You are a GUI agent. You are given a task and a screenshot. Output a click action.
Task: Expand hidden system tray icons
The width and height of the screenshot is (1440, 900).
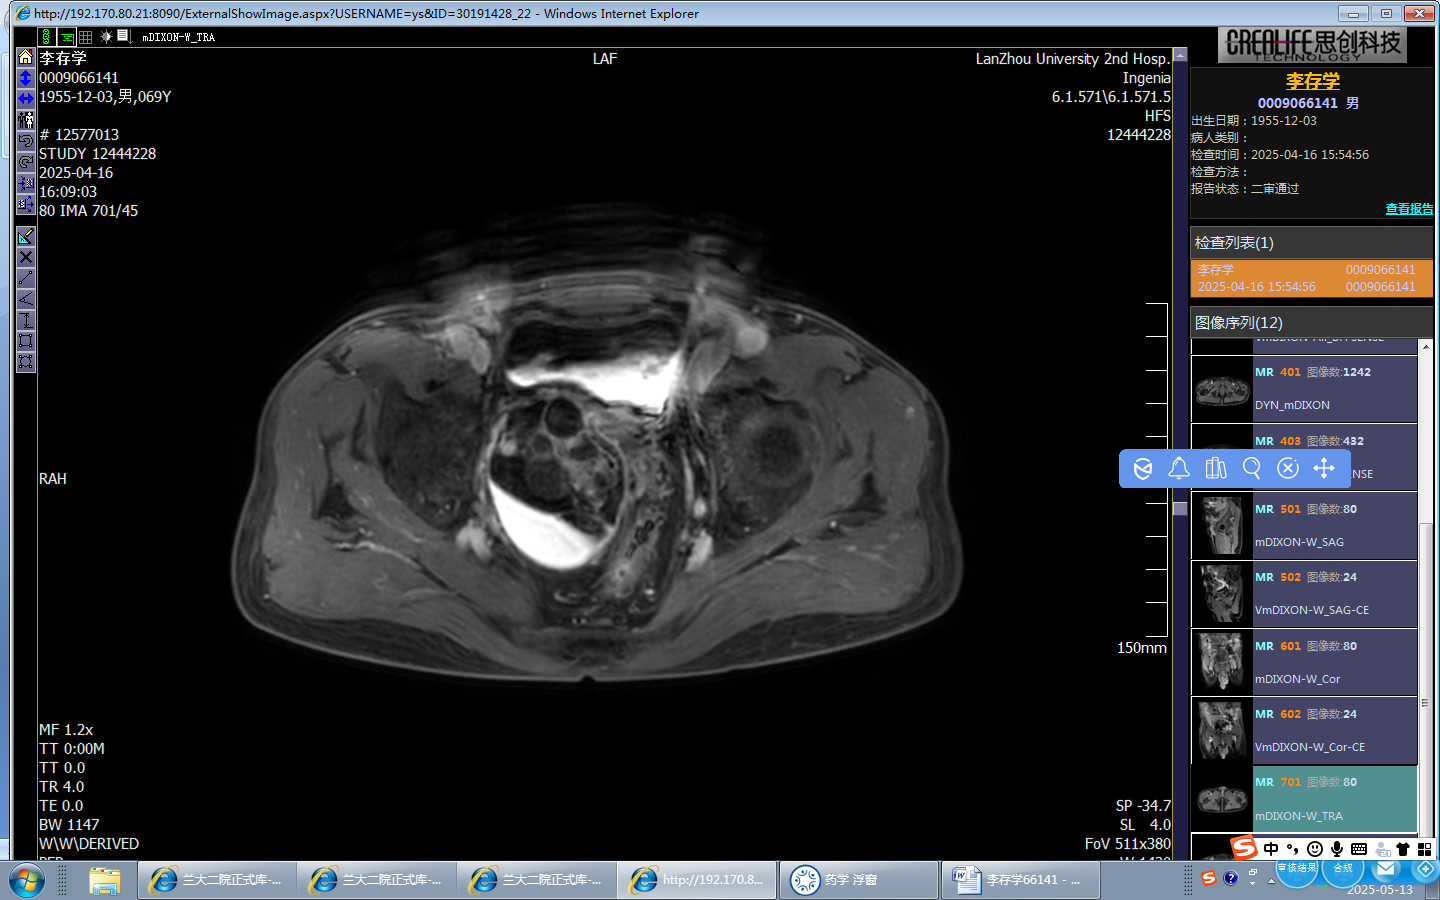point(1271,880)
